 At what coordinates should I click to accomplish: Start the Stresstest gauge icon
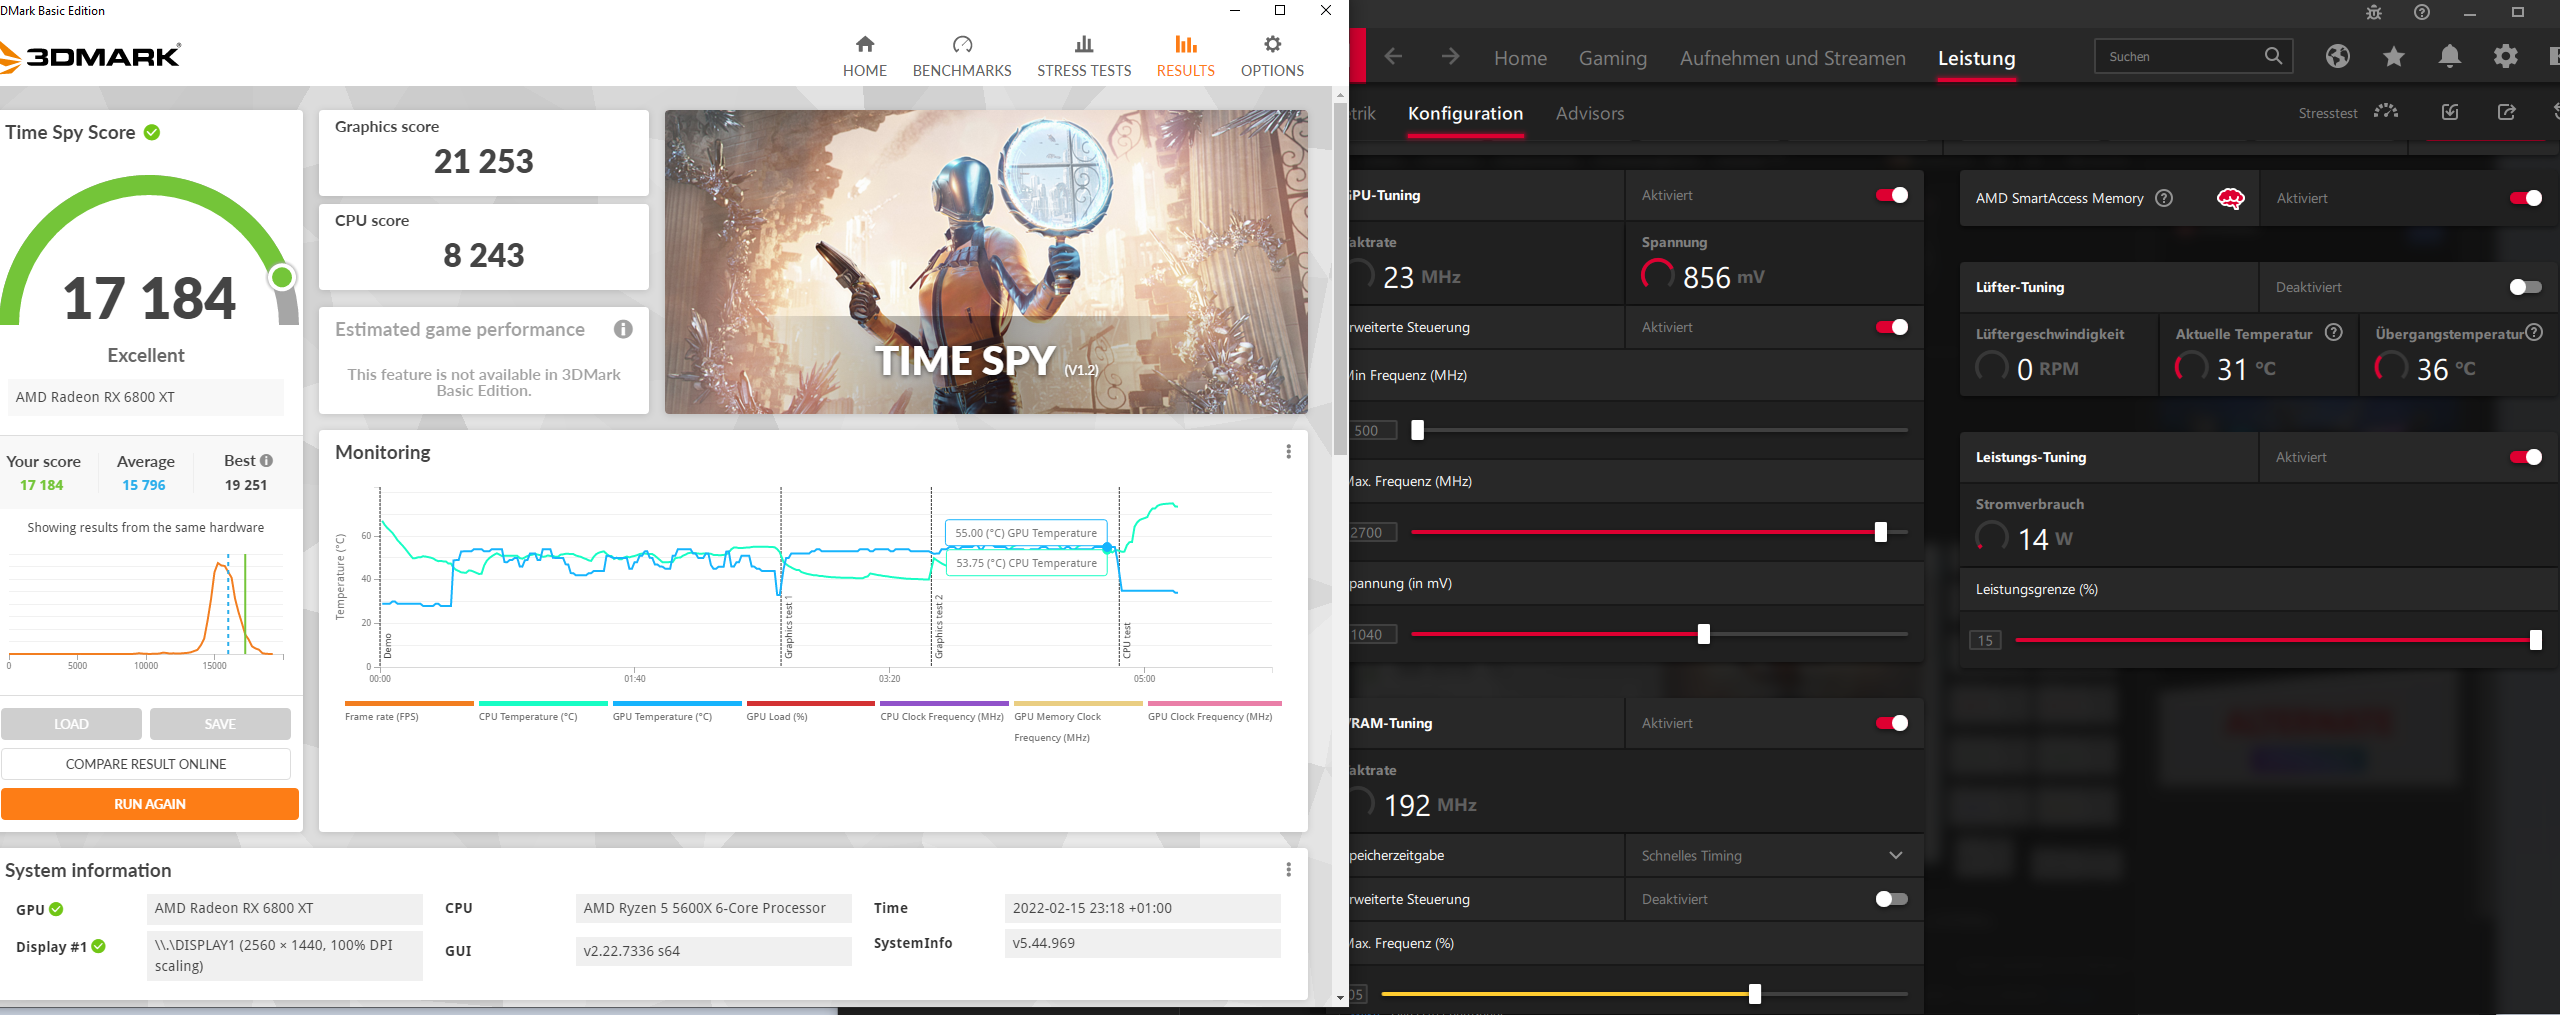(x=2386, y=112)
